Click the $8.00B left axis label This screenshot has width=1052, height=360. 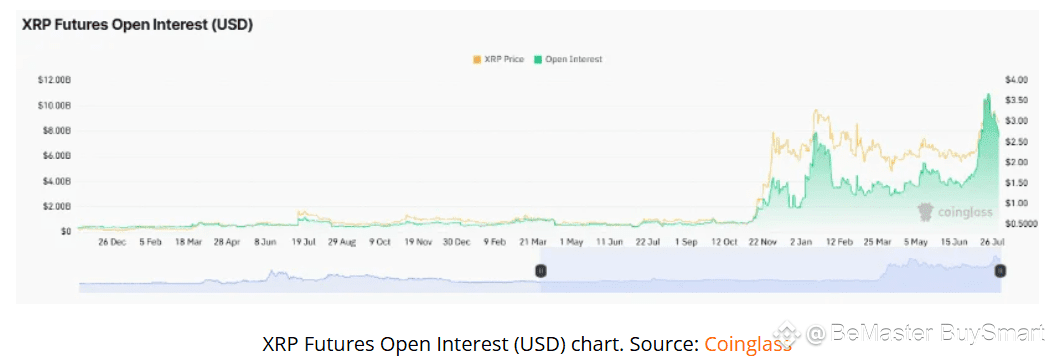pos(57,130)
